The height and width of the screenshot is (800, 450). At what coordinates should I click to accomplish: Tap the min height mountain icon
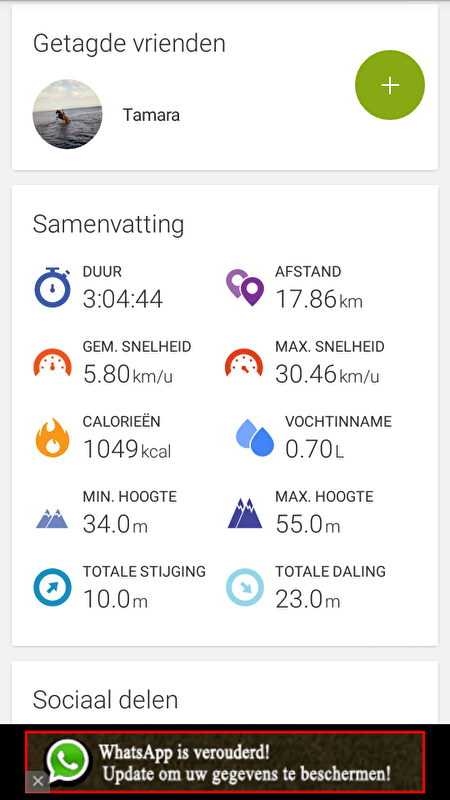(52, 518)
